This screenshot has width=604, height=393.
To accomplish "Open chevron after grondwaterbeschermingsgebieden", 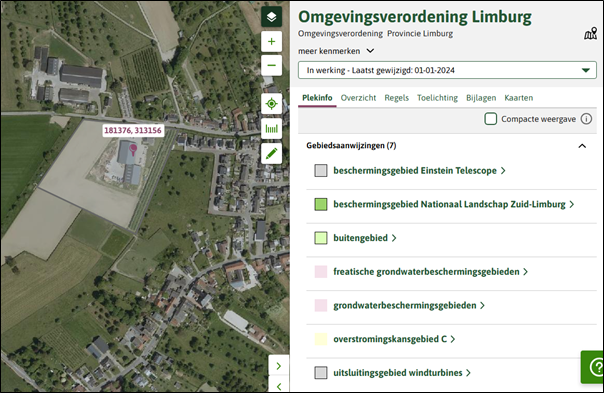I will point(482,306).
